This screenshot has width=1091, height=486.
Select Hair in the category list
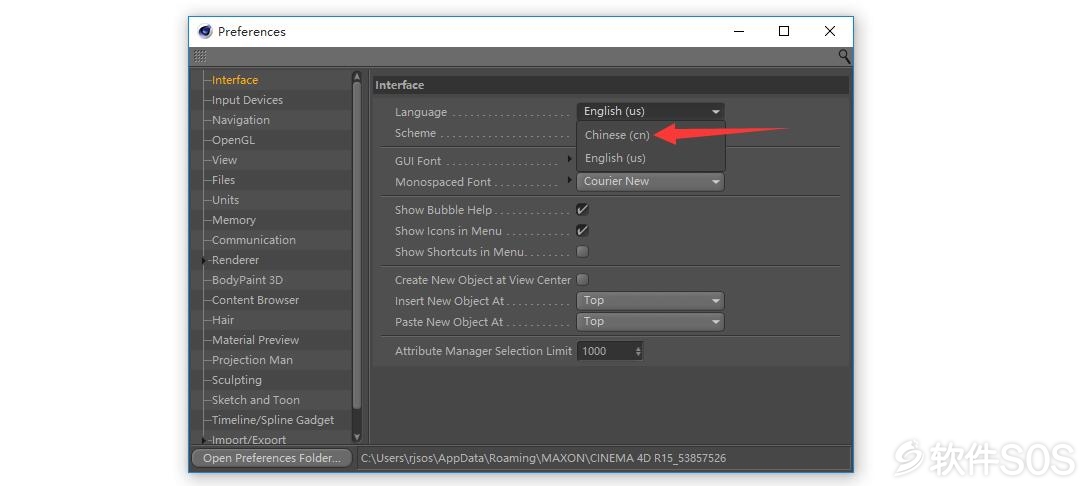point(223,320)
